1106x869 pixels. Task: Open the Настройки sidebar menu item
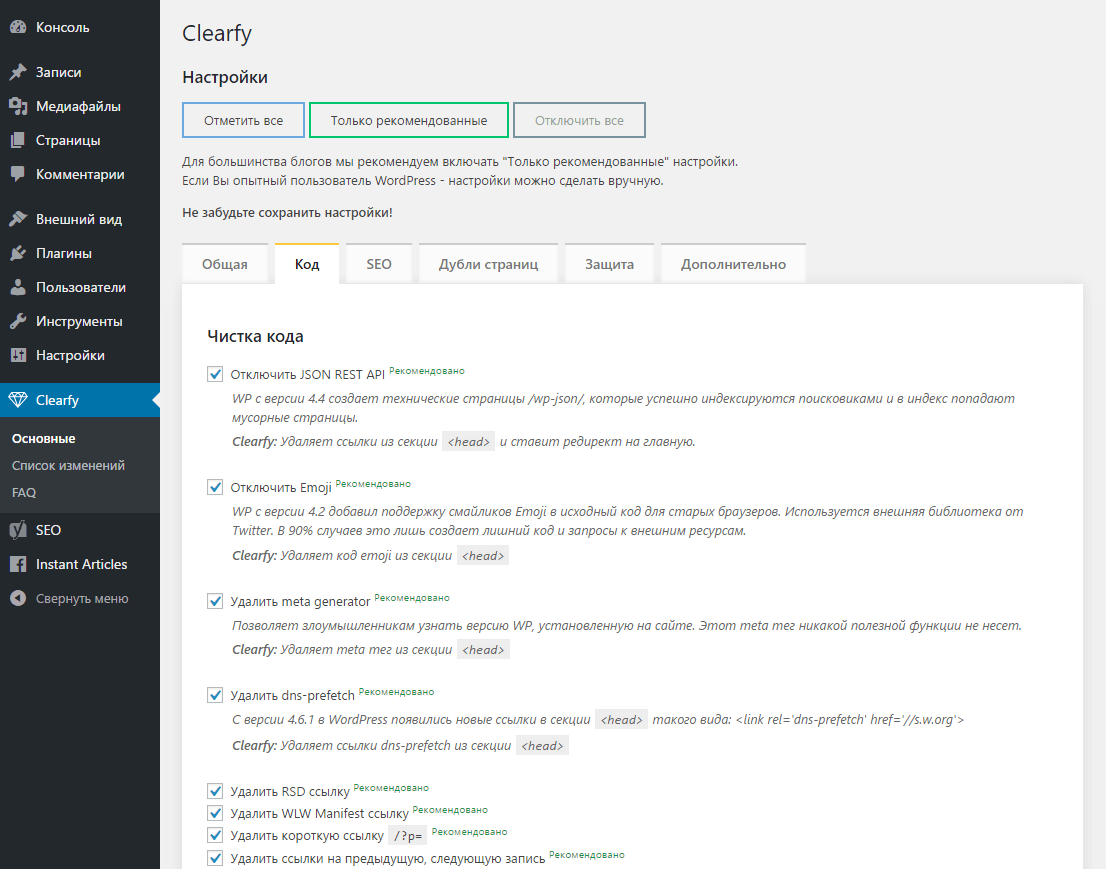tap(70, 355)
